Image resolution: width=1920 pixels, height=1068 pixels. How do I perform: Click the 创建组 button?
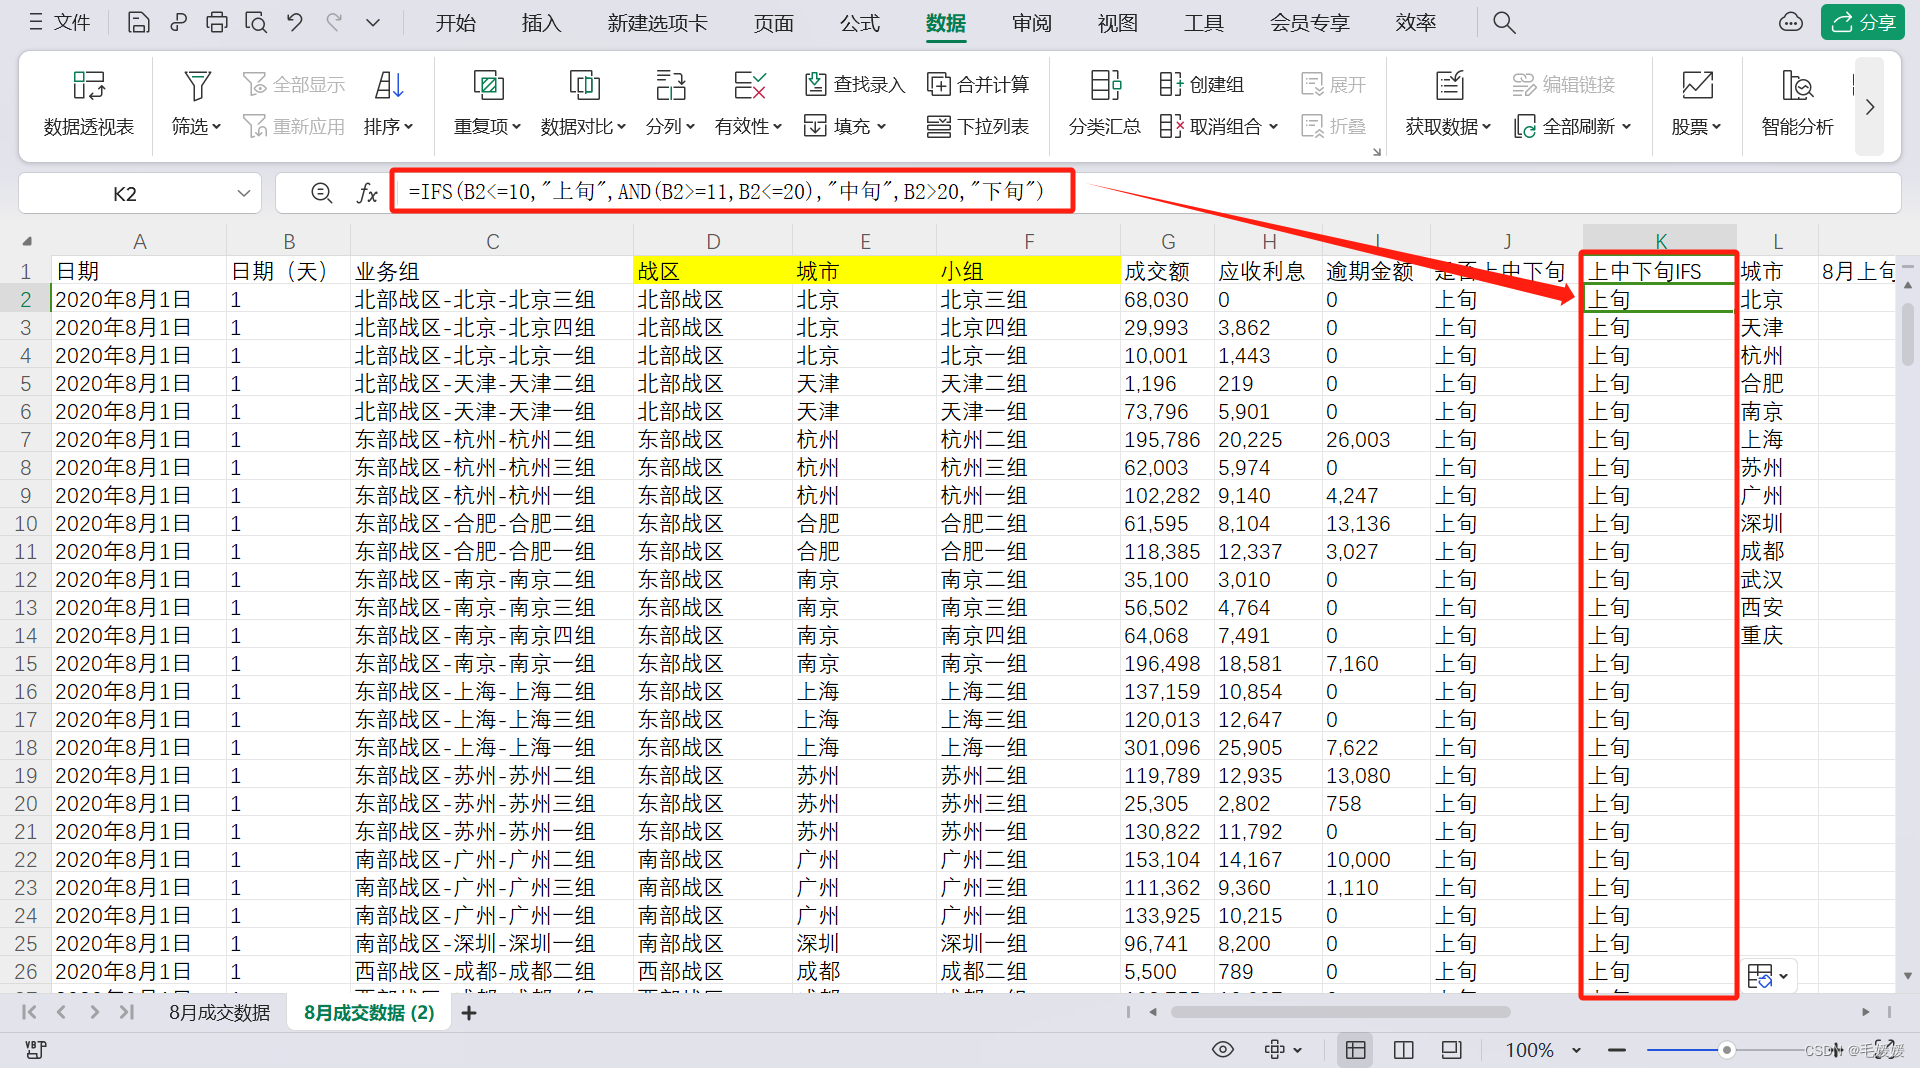click(x=1201, y=85)
